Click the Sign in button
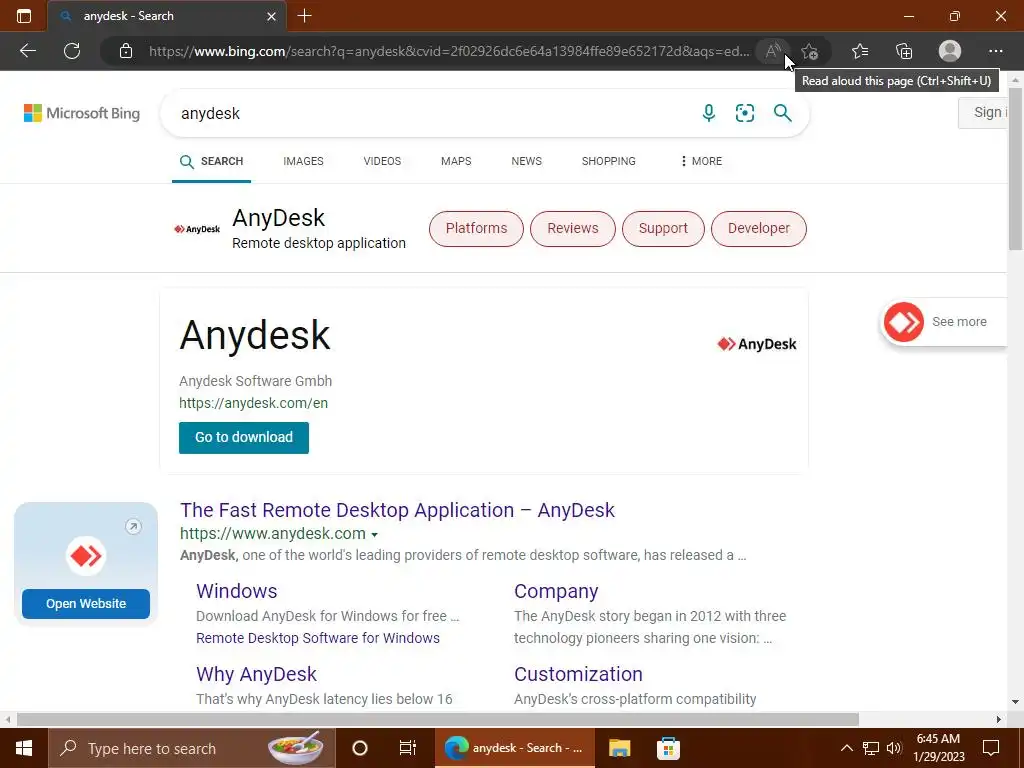The height and width of the screenshot is (768, 1024). [x=983, y=112]
